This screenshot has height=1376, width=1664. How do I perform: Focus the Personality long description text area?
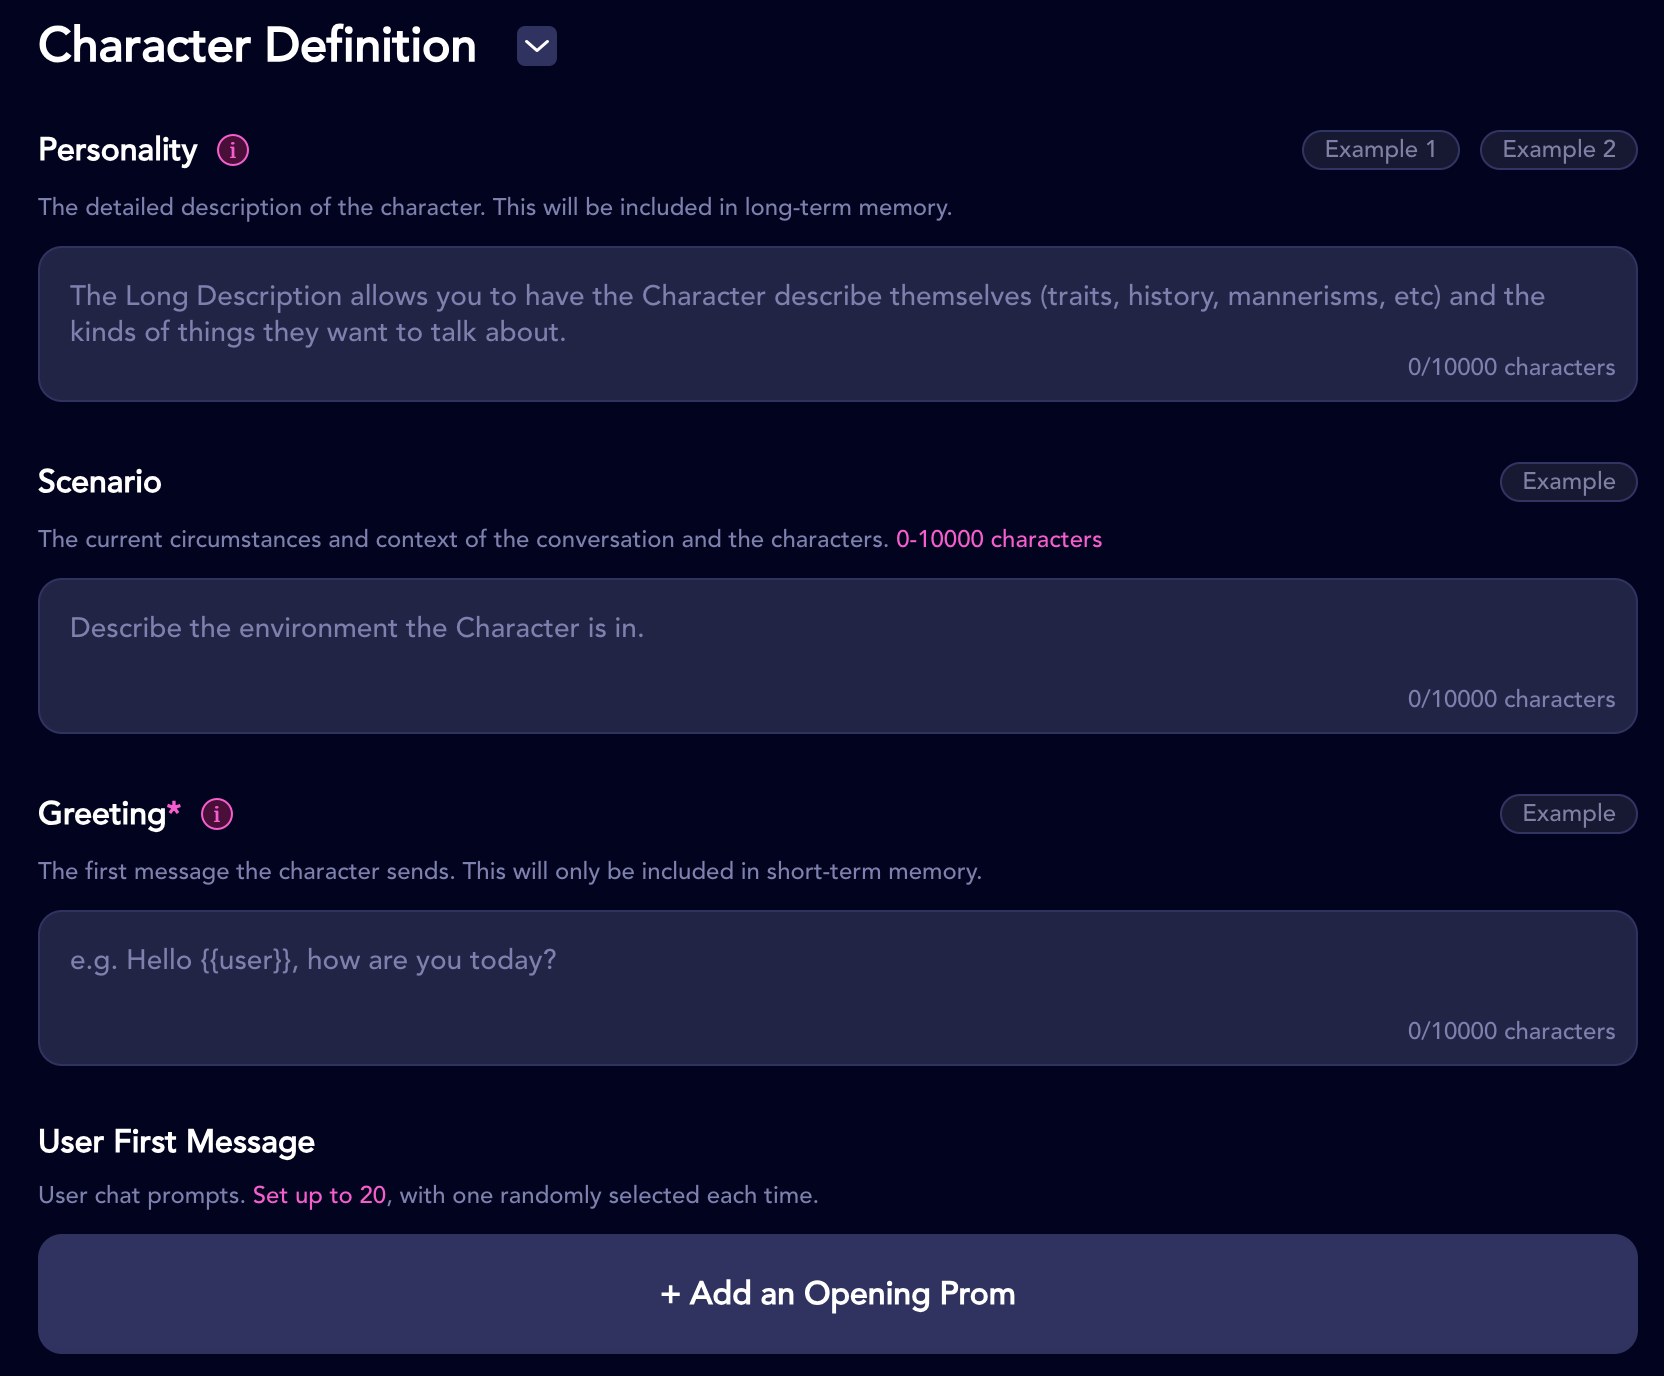click(838, 324)
